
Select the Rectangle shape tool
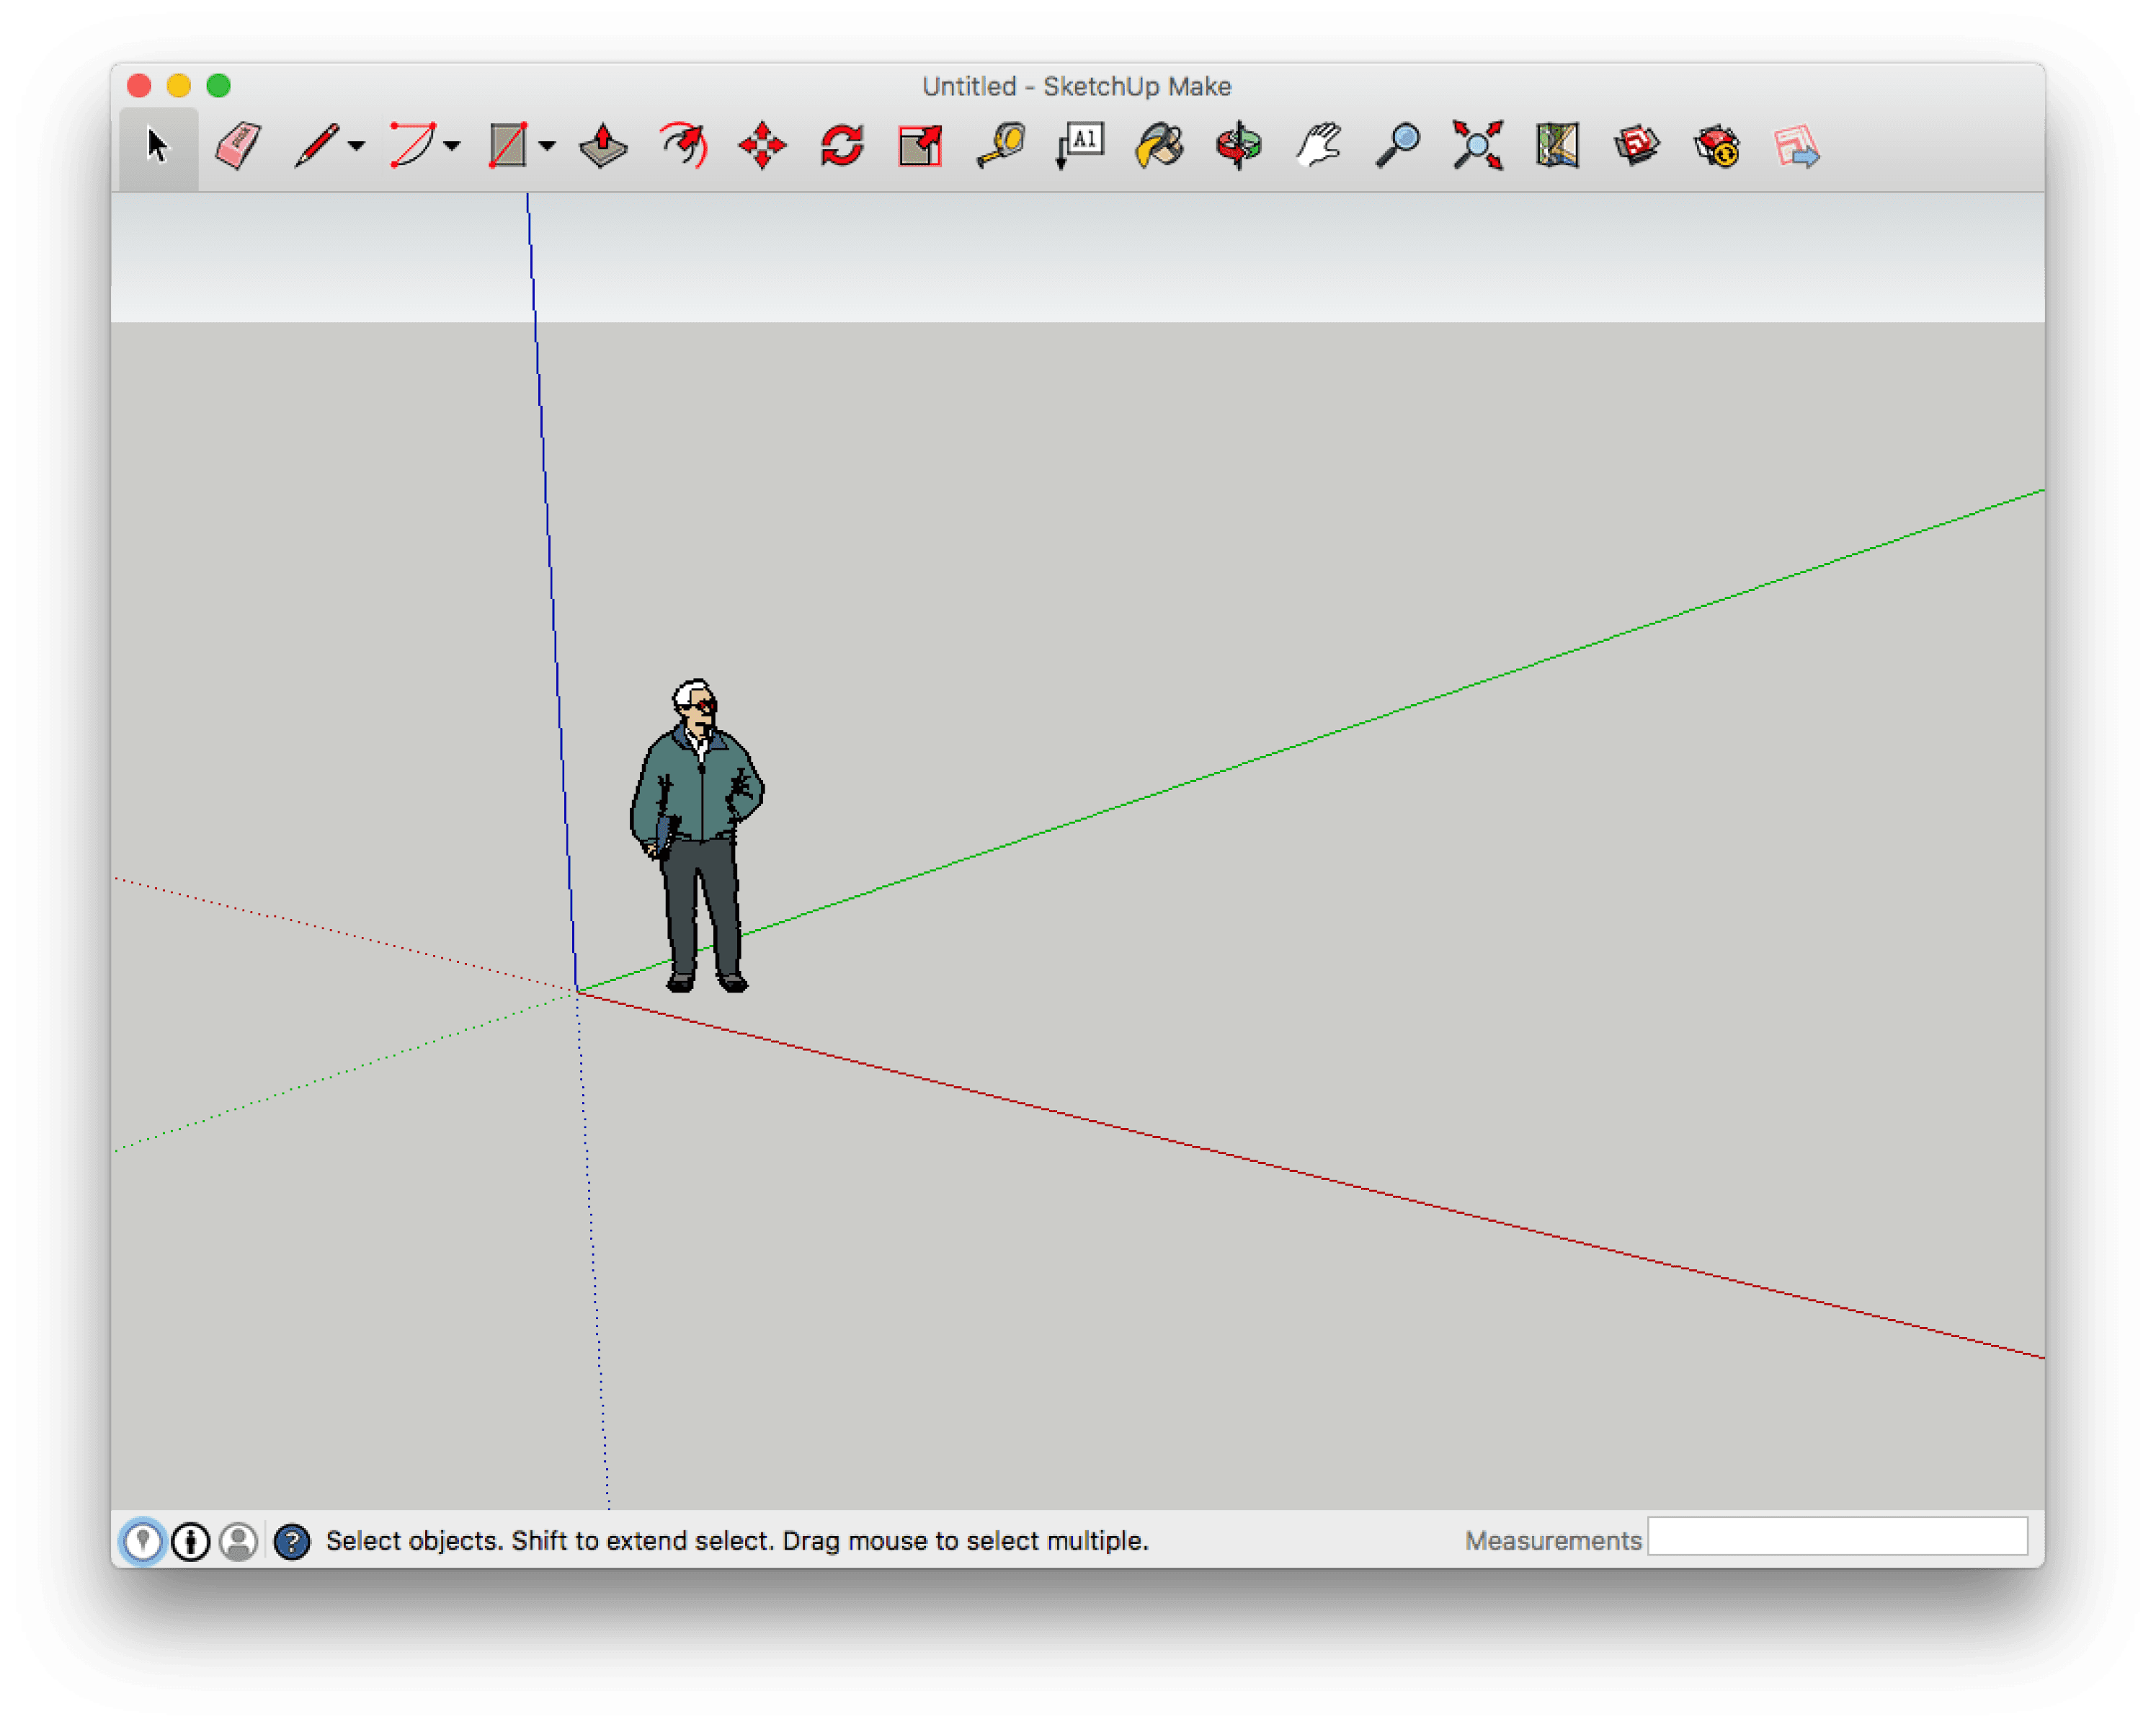tap(508, 146)
